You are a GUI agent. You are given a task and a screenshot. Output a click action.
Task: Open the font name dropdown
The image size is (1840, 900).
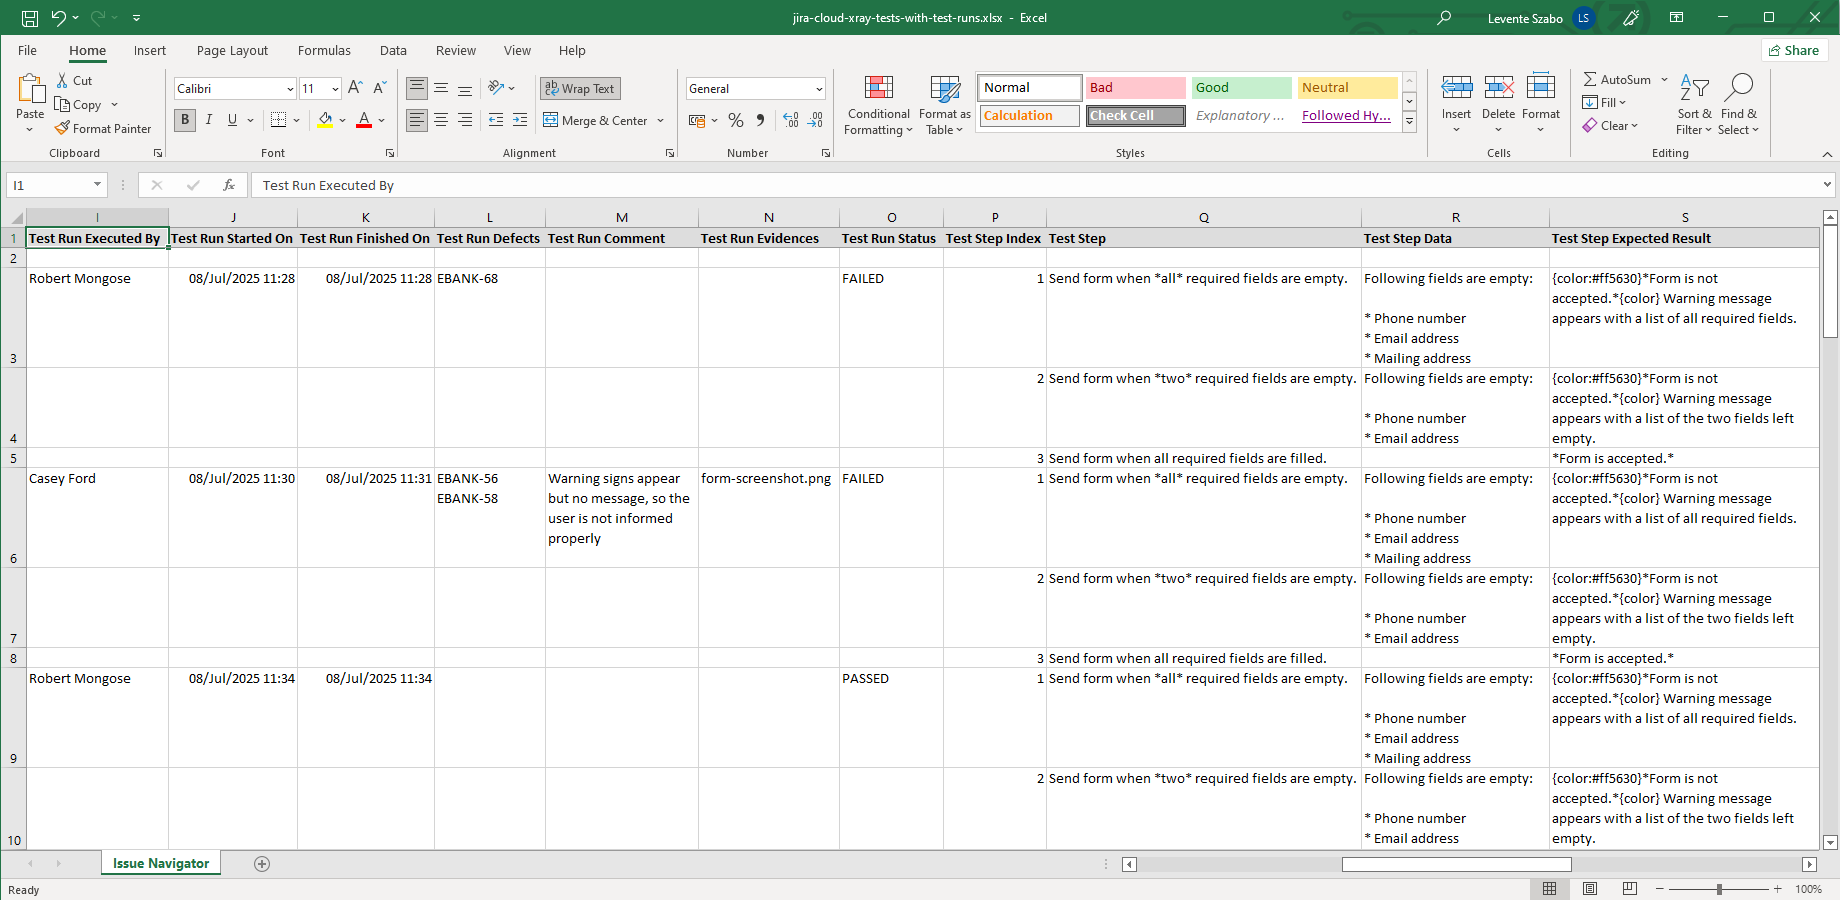point(290,89)
